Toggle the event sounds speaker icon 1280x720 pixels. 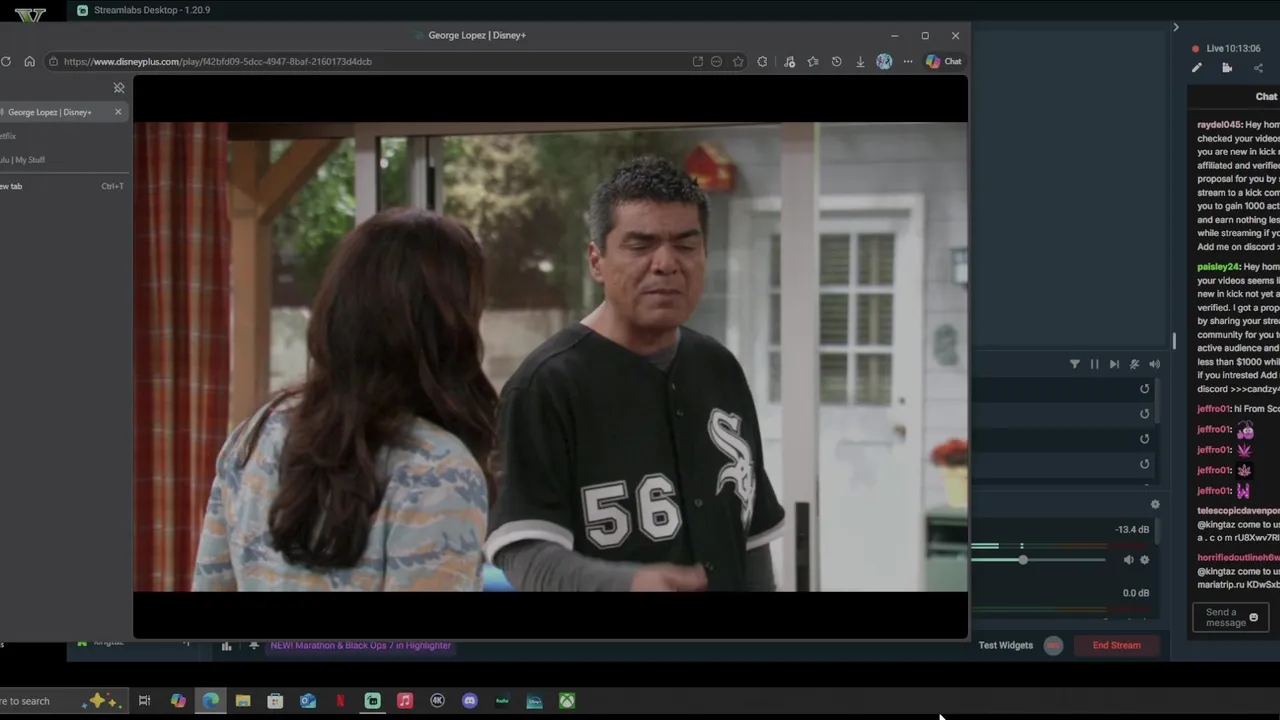click(x=1154, y=364)
